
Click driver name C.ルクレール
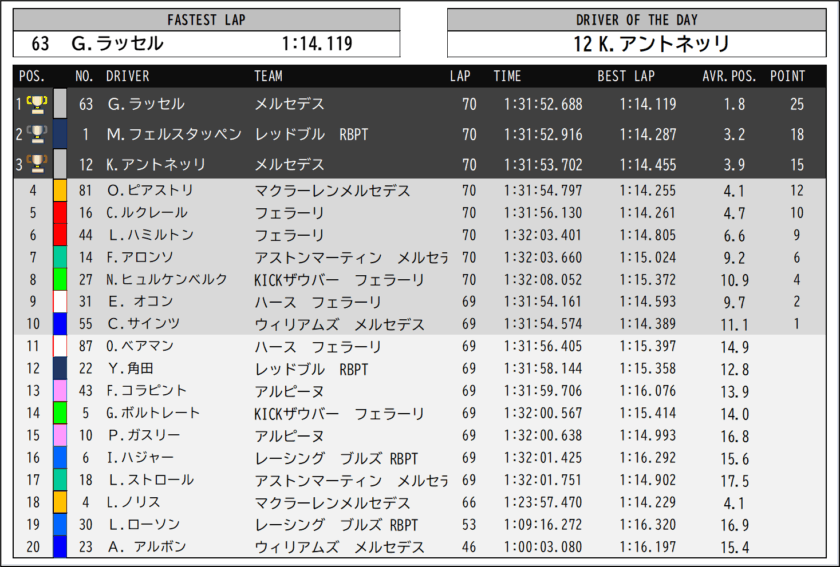pos(147,213)
